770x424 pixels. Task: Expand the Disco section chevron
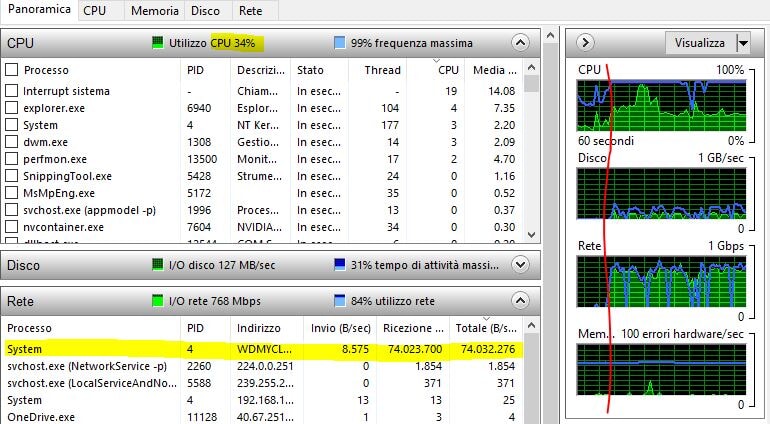520,265
